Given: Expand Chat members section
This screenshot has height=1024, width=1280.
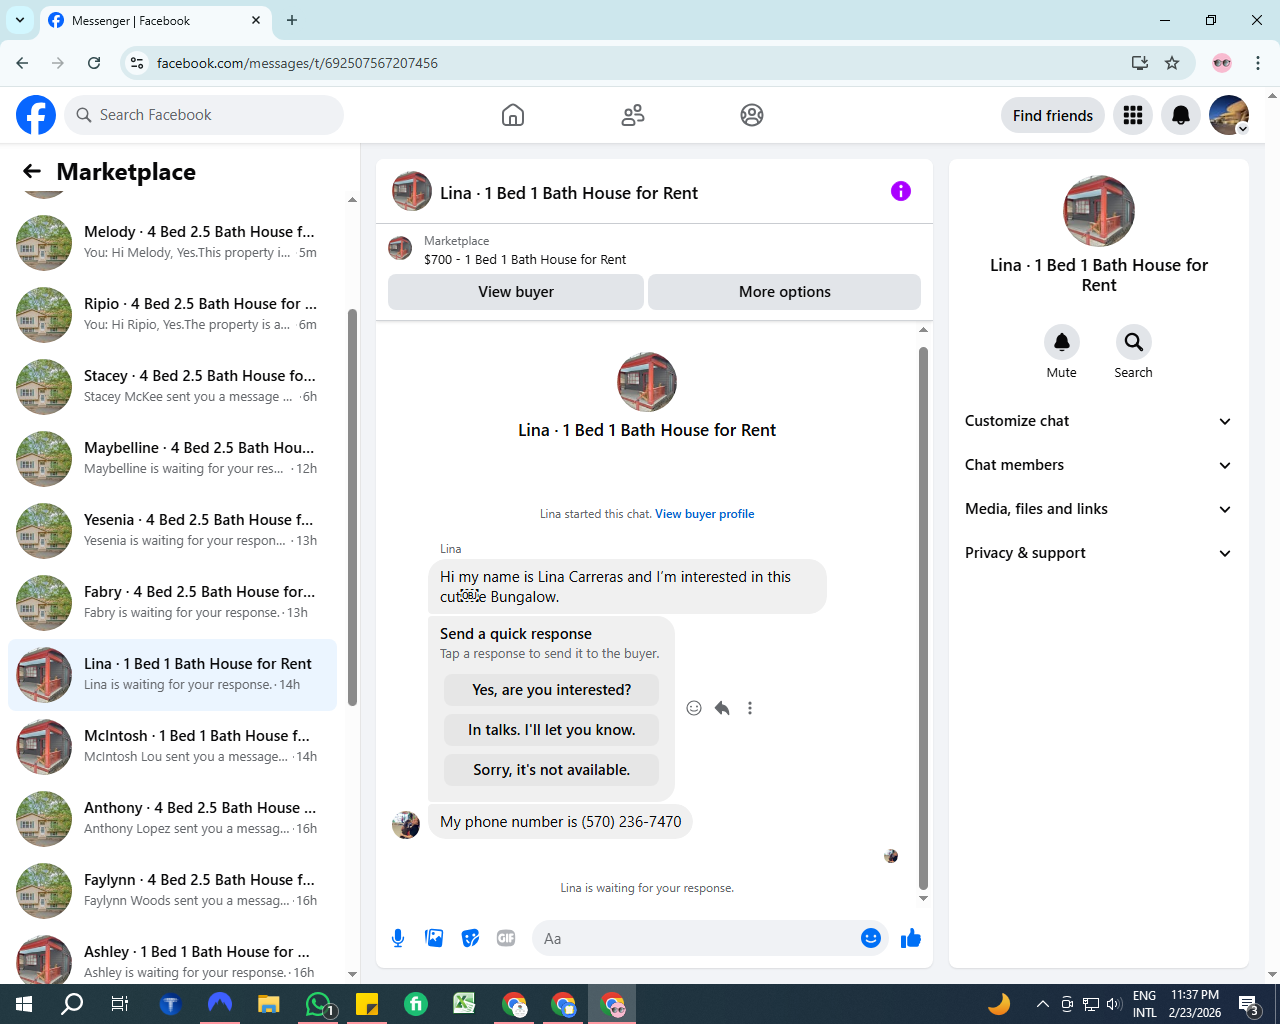Looking at the screenshot, I should [1099, 465].
